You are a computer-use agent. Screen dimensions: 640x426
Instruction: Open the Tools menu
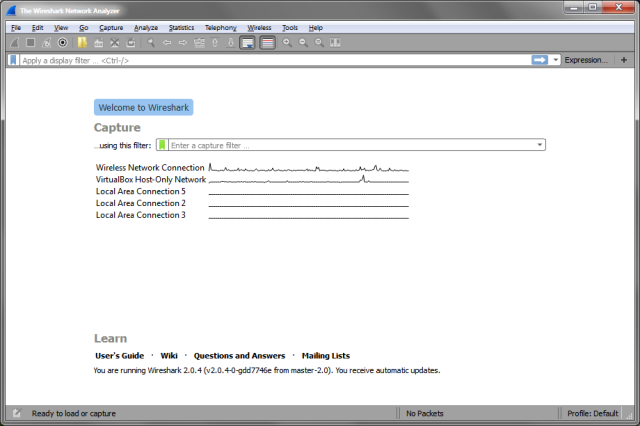(x=290, y=28)
